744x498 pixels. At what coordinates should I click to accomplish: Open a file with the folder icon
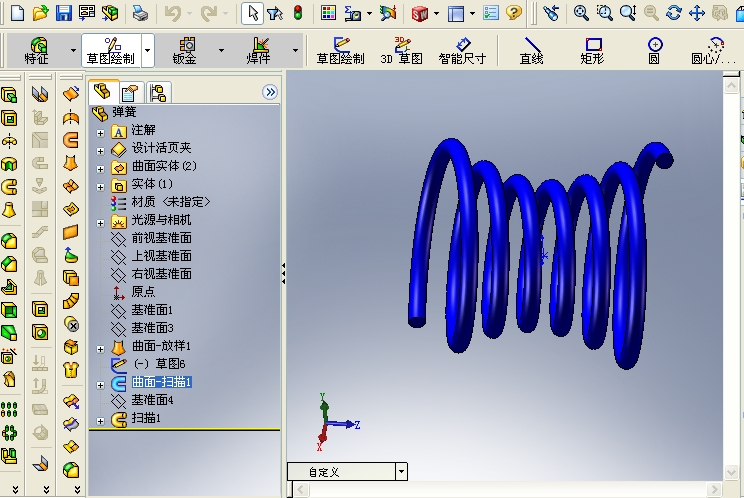pos(40,13)
